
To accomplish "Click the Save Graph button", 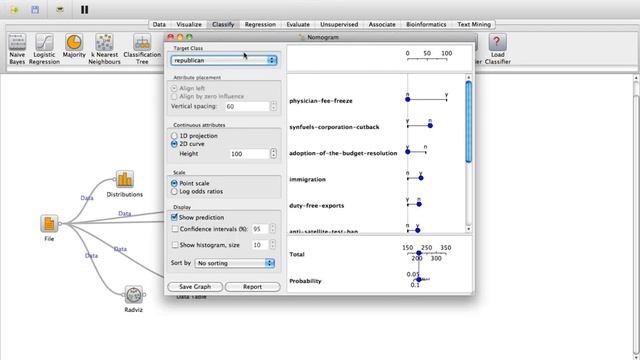I will 195,287.
